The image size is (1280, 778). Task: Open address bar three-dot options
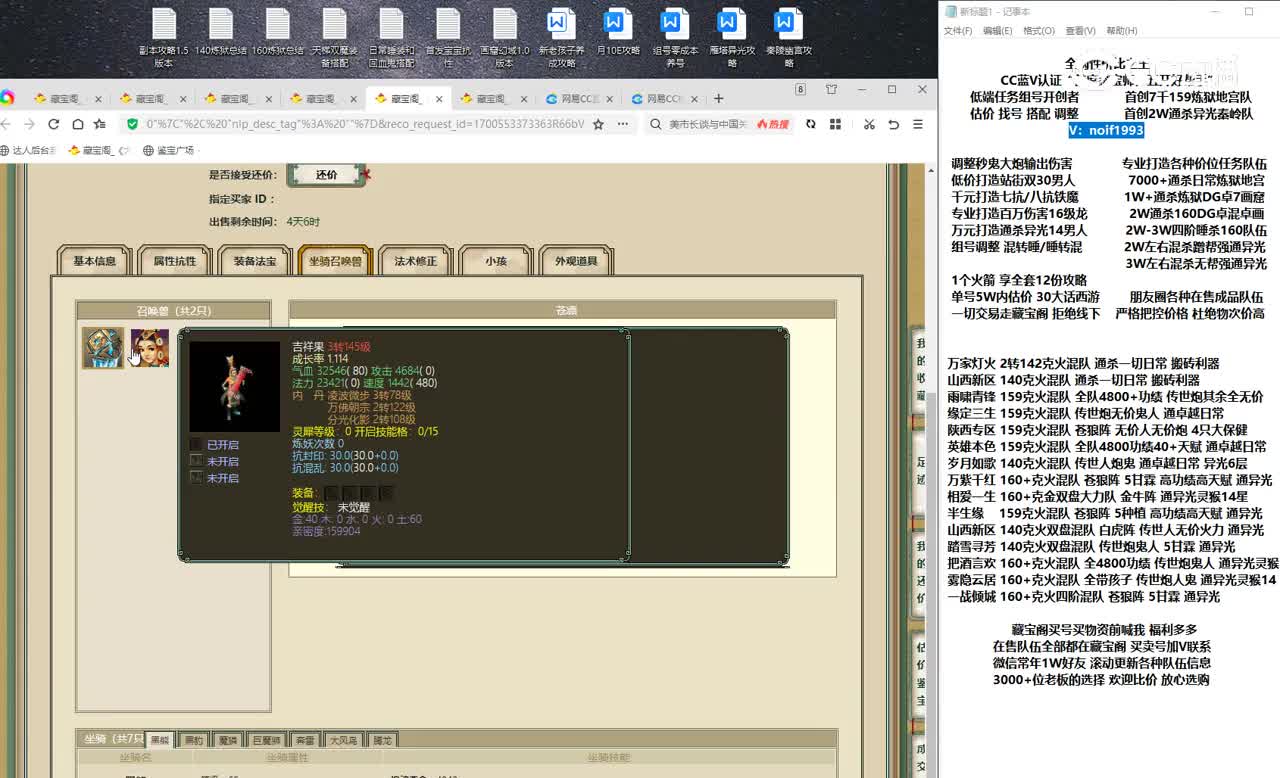pos(622,124)
